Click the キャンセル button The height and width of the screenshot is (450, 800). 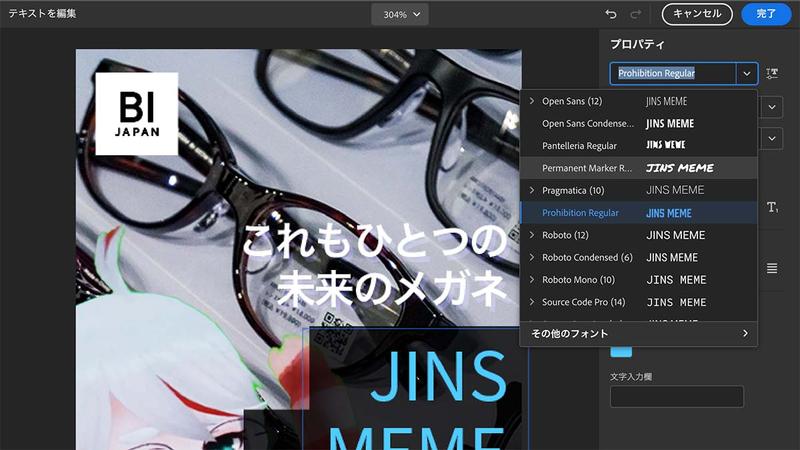[697, 14]
